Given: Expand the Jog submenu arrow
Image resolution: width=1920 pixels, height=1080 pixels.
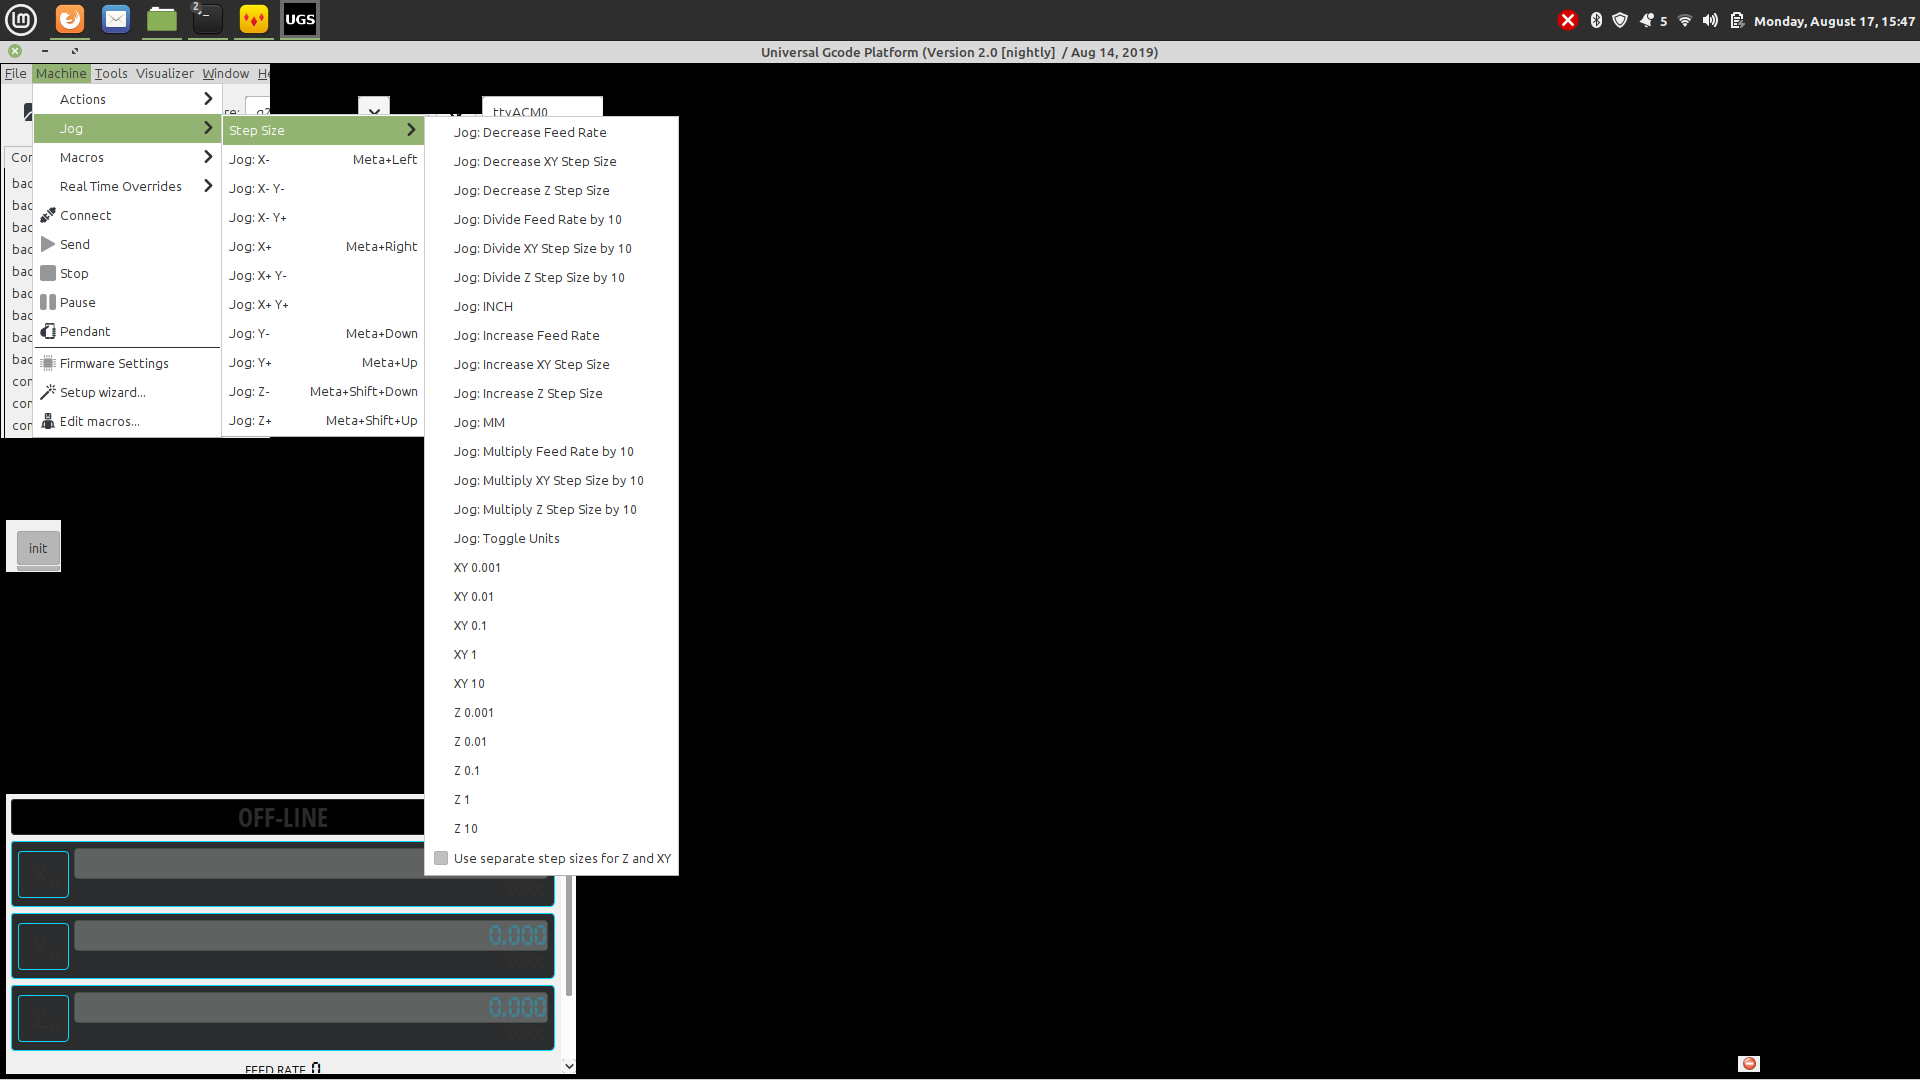Looking at the screenshot, I should coord(208,128).
